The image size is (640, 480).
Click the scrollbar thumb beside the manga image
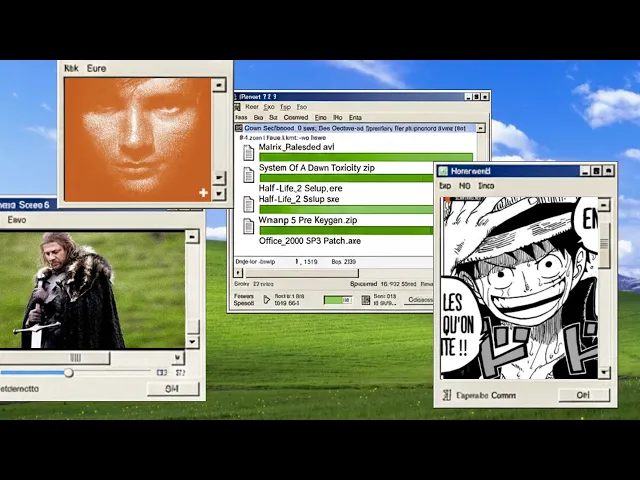point(604,245)
